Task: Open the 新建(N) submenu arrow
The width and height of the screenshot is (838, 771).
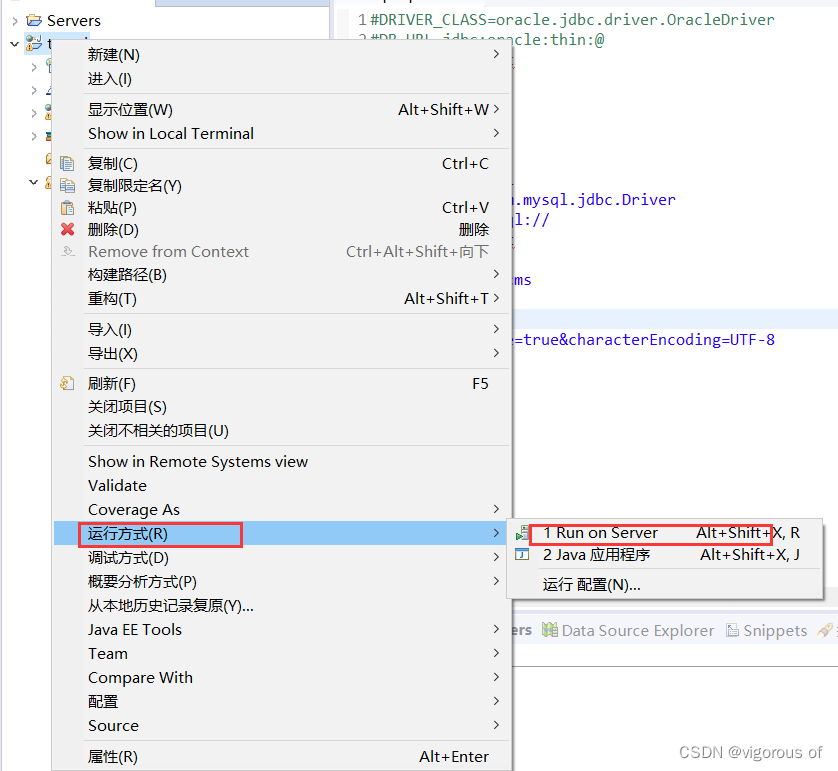Action: coord(496,54)
